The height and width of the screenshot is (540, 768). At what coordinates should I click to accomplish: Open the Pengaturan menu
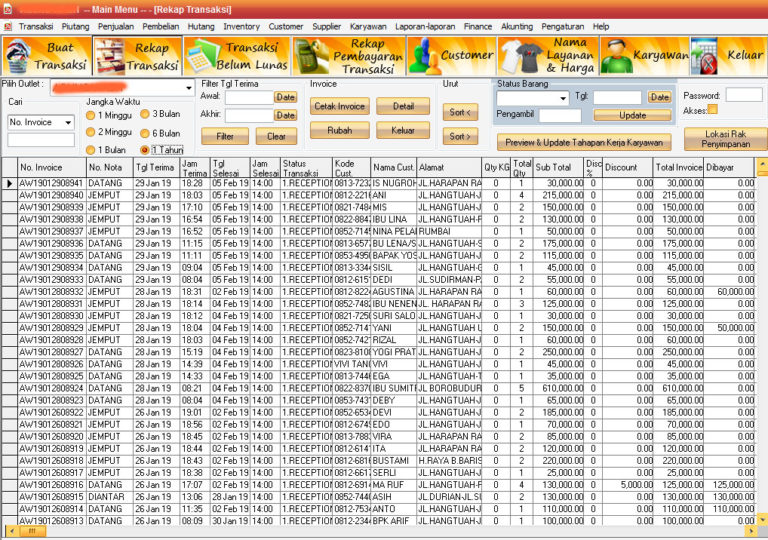click(562, 26)
